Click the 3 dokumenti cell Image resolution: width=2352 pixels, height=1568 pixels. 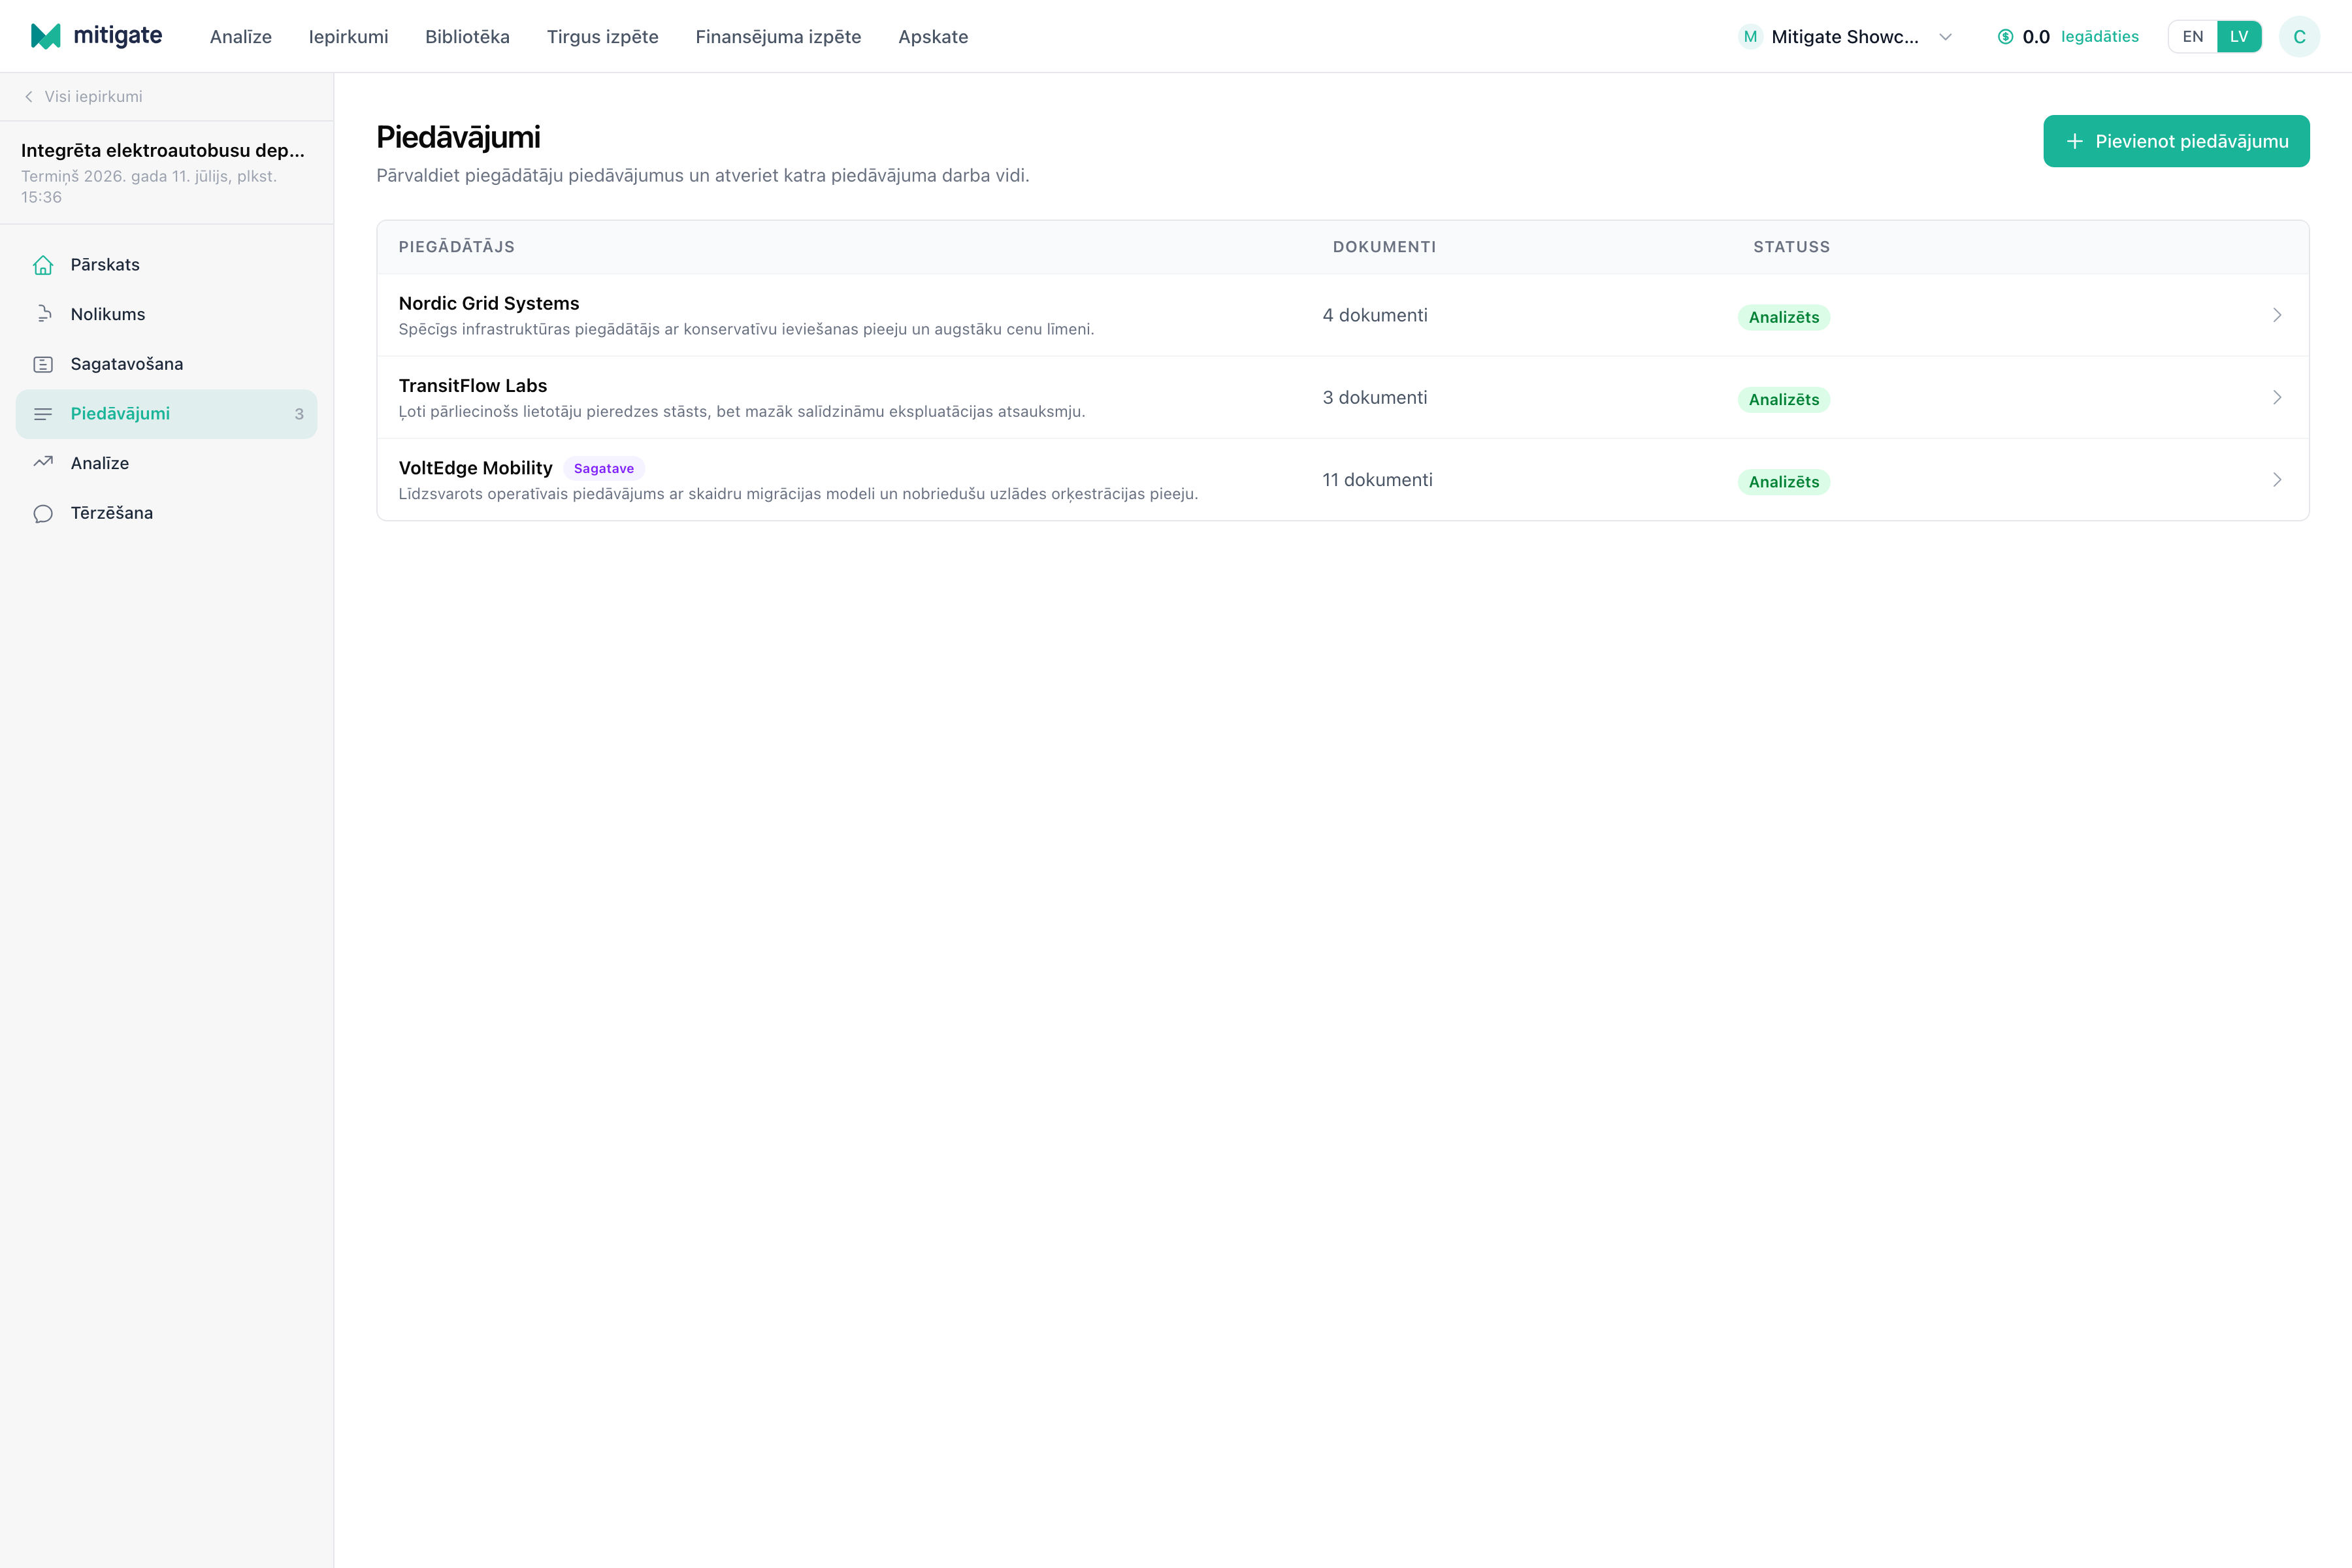click(1375, 397)
